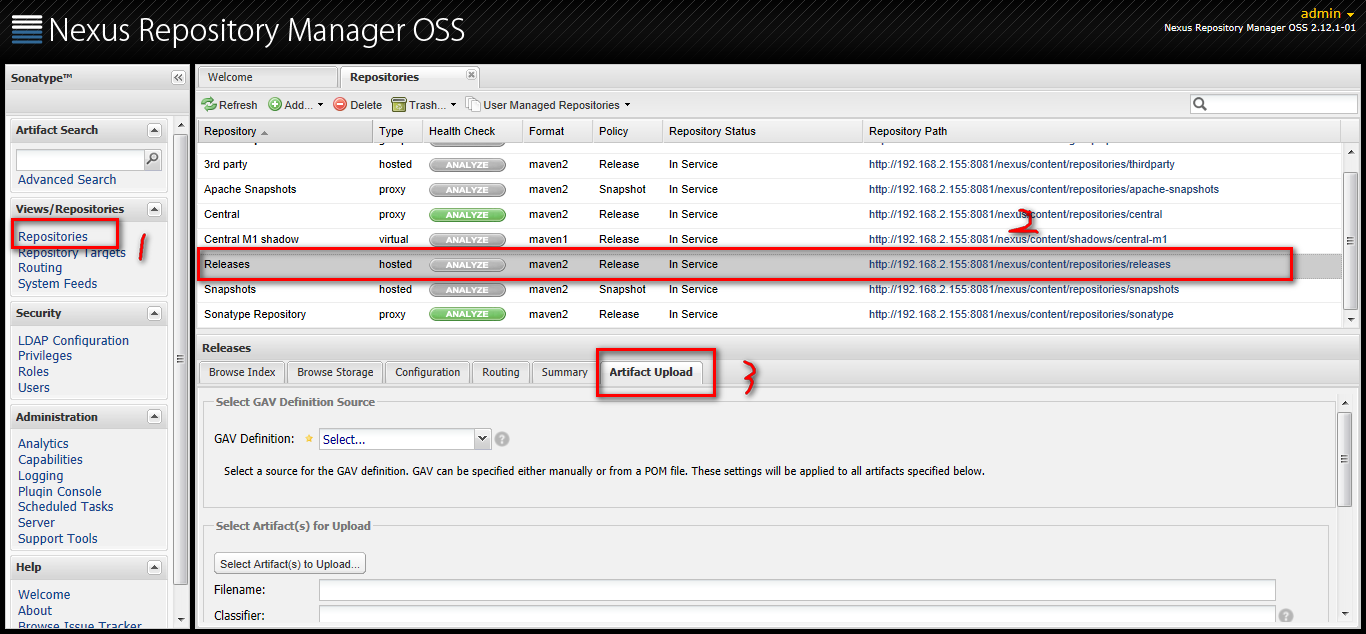Image resolution: width=1366 pixels, height=634 pixels.
Task: Open the releases repository path link
Action: (1019, 264)
